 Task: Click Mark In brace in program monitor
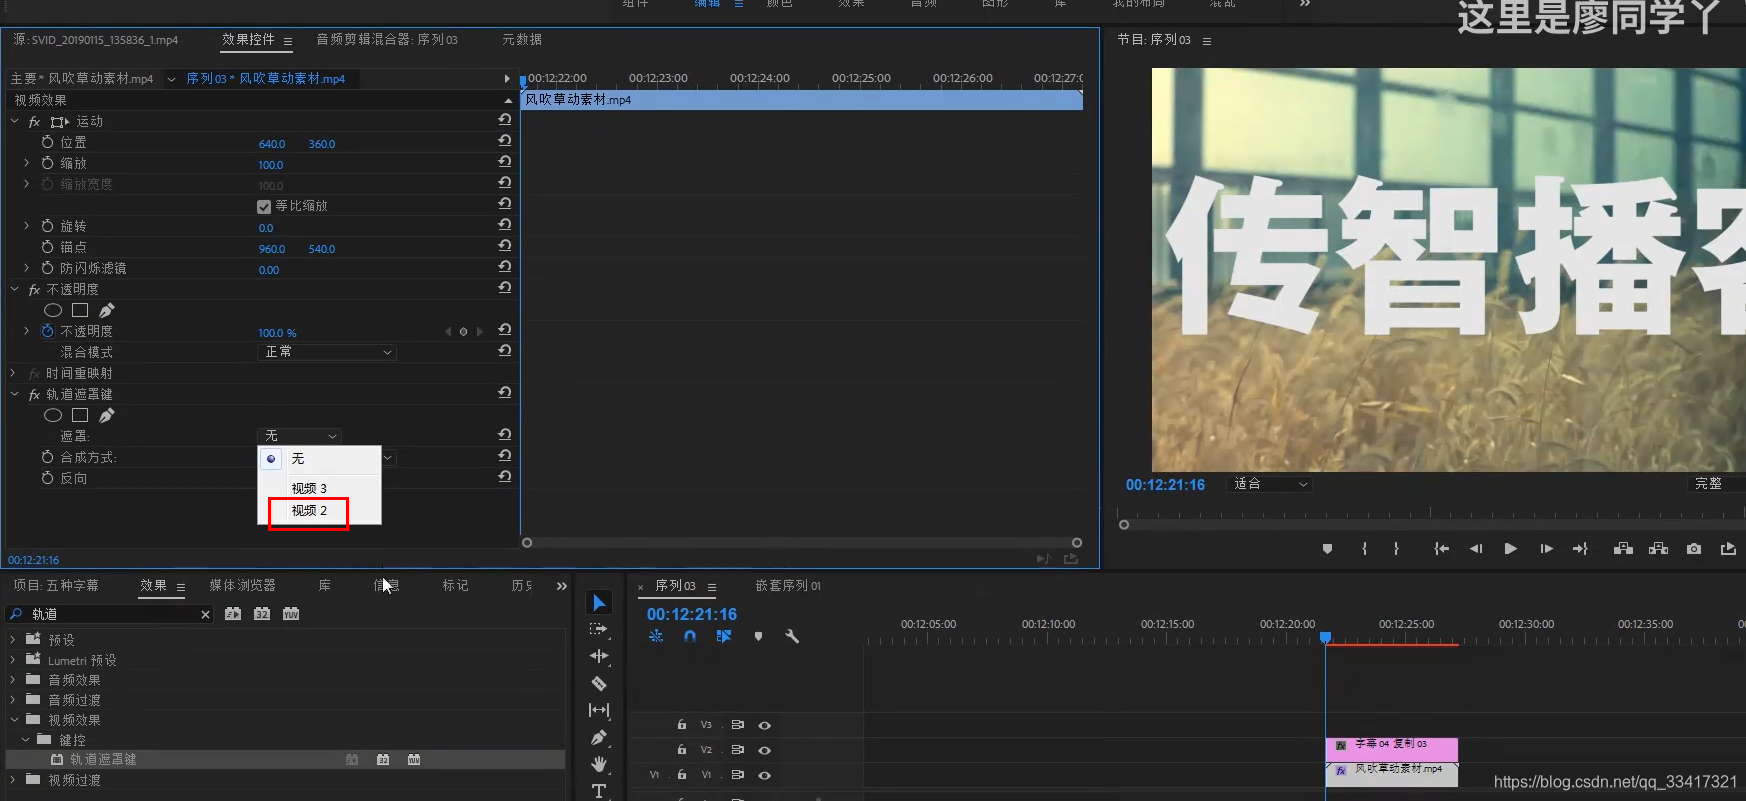tap(1364, 549)
